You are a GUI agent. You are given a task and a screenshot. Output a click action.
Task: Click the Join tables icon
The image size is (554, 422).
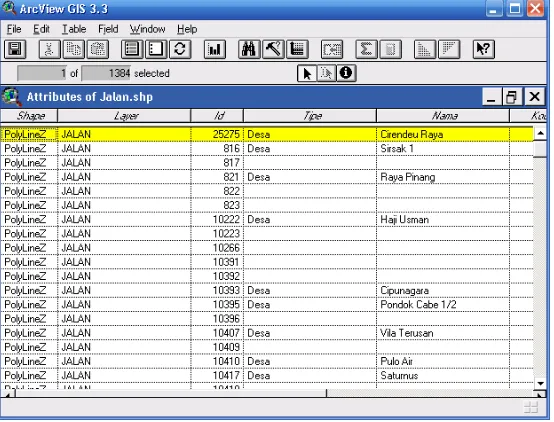(332, 49)
